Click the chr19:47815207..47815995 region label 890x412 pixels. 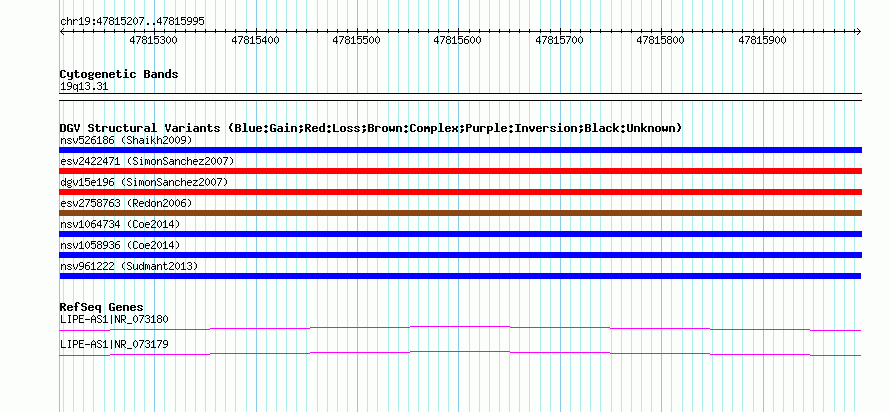132,22
